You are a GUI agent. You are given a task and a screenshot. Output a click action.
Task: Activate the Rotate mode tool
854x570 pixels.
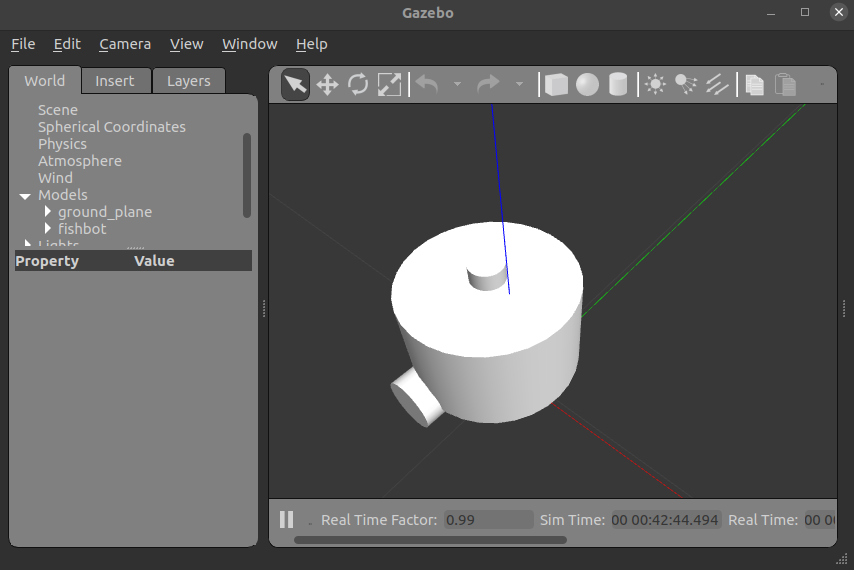point(358,85)
